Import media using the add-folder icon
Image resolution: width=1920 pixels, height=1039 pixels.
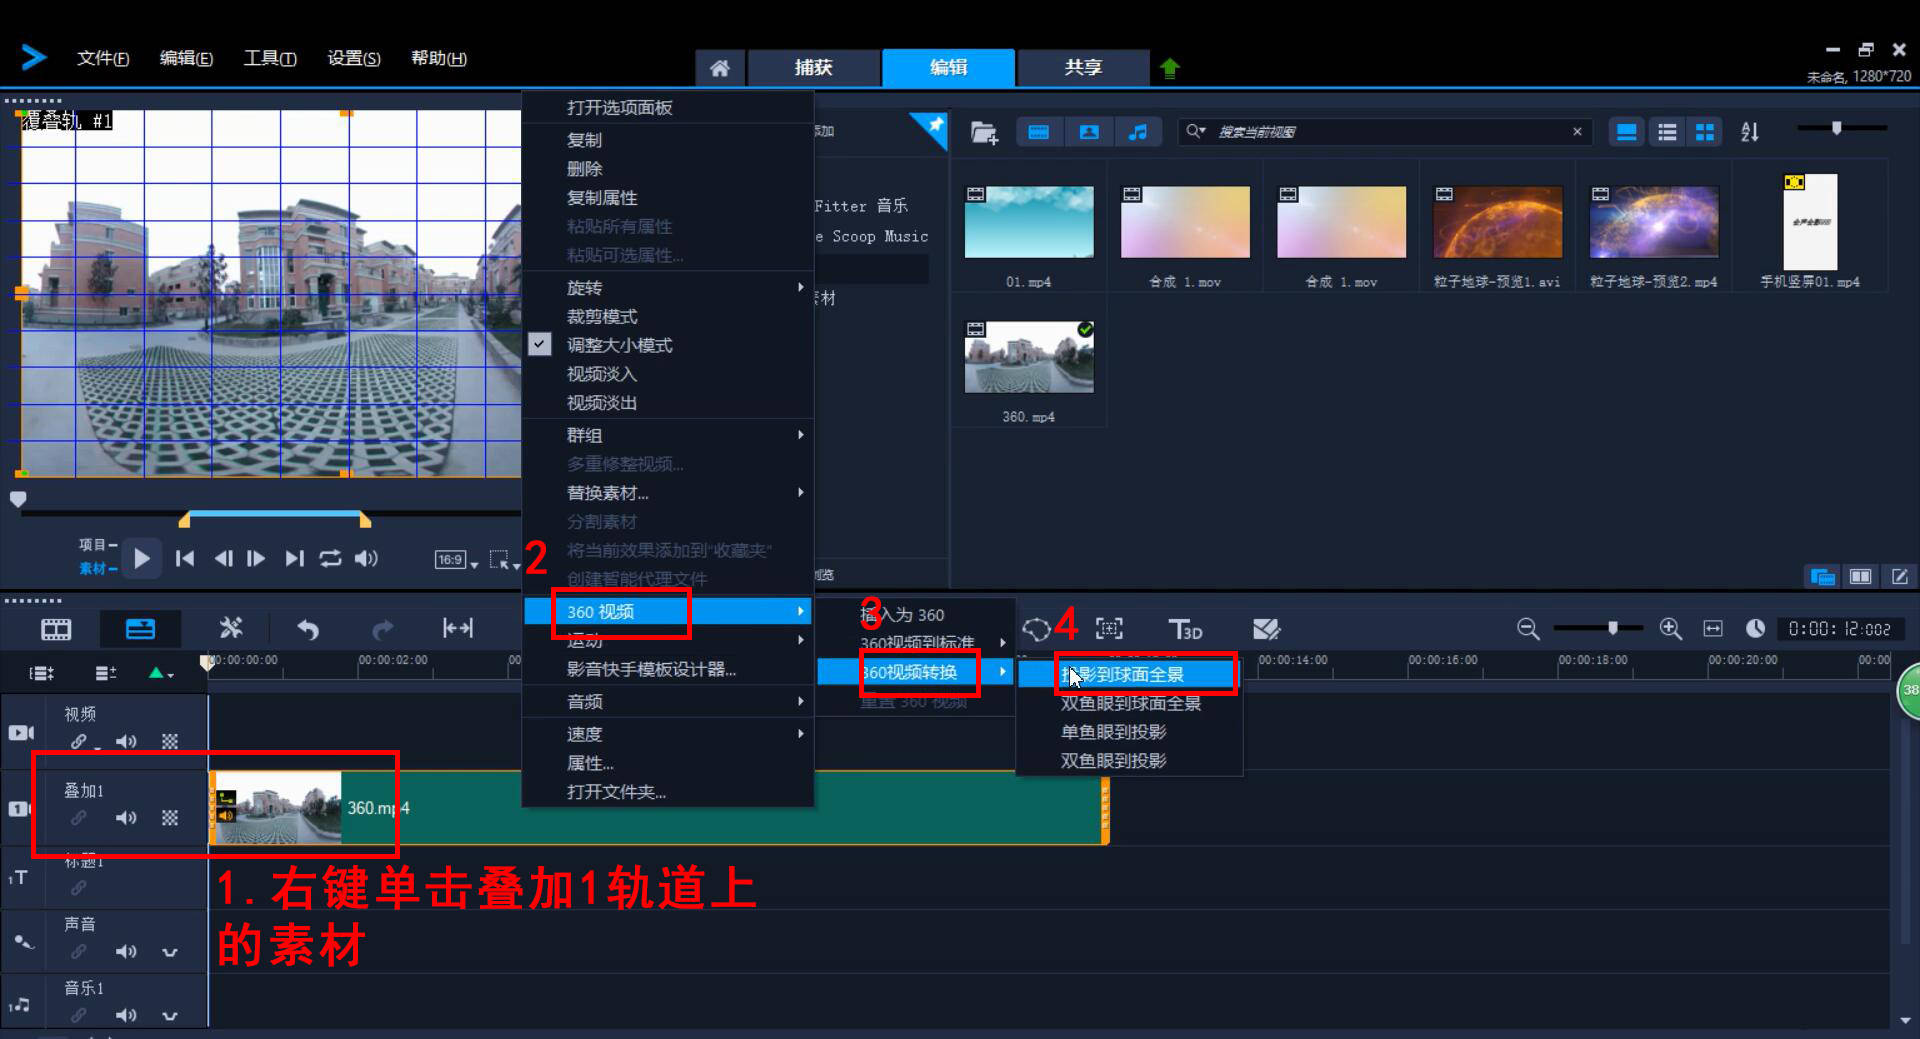pos(984,131)
